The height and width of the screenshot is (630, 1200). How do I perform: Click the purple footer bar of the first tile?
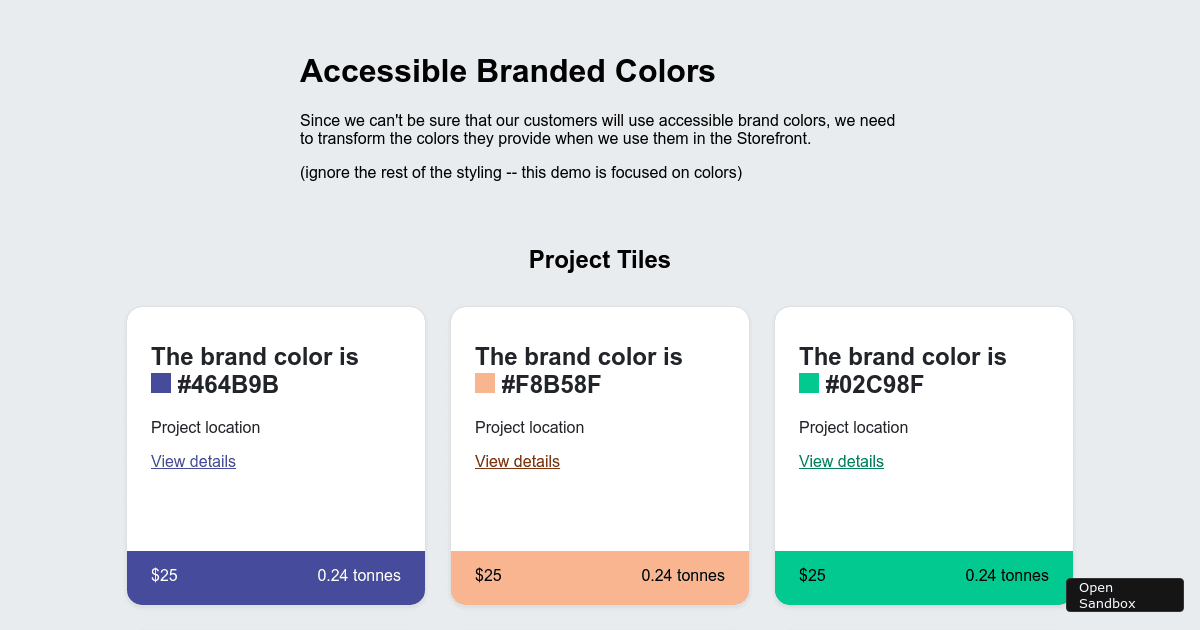[275, 576]
